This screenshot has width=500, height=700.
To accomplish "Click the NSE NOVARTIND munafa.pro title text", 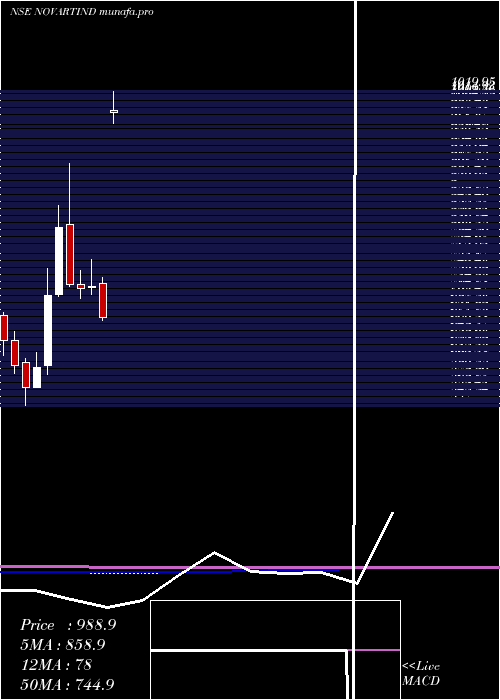I will (x=82, y=12).
